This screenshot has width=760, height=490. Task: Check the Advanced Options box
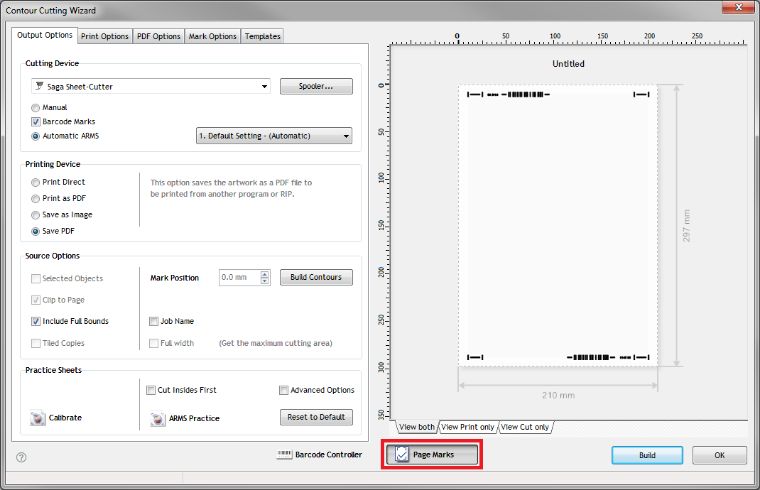[x=285, y=390]
